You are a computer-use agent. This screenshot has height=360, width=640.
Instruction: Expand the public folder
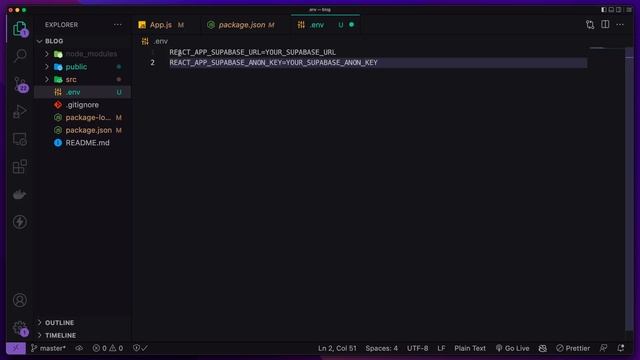pyautogui.click(x=47, y=67)
